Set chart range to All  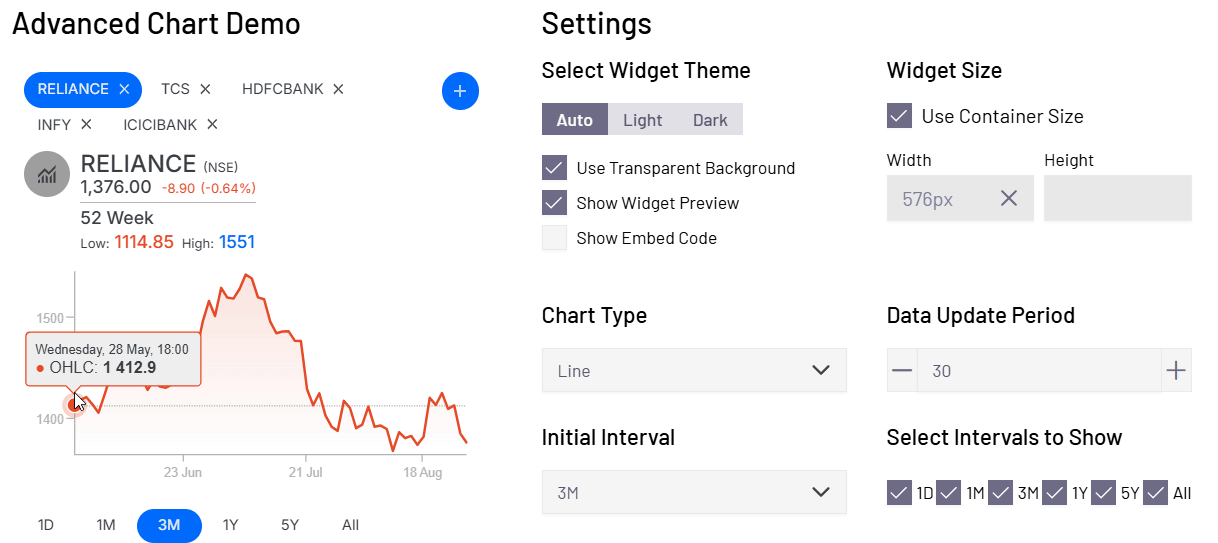coord(350,525)
